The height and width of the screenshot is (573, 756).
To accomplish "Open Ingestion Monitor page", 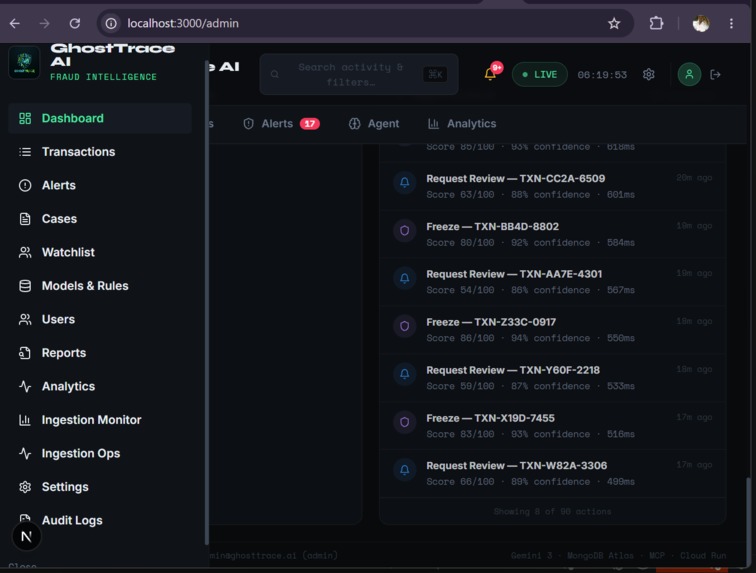I will pyautogui.click(x=100, y=420).
